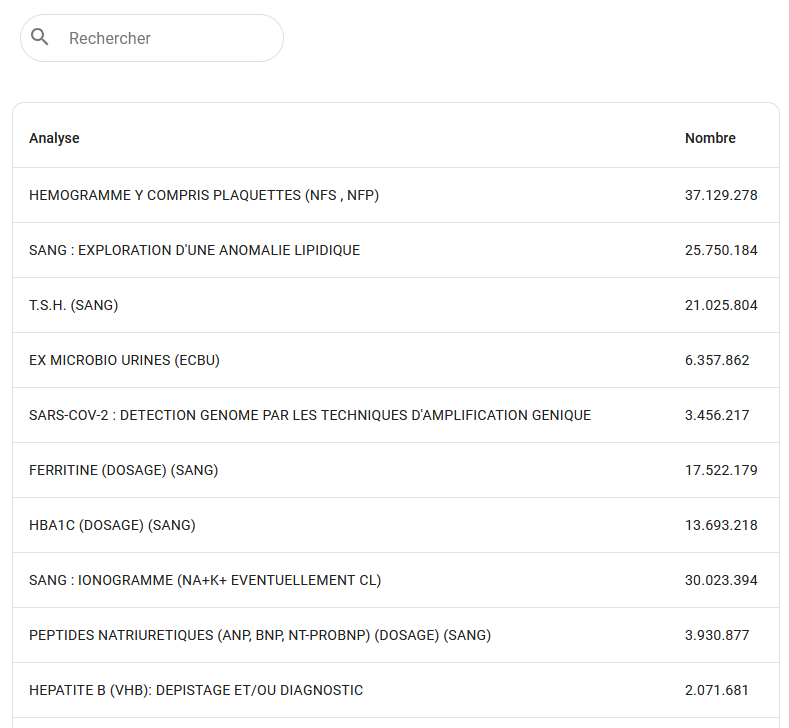Click the FERRITINE (DOSAGE) (SANG) entry
789x728 pixels.
pos(123,470)
